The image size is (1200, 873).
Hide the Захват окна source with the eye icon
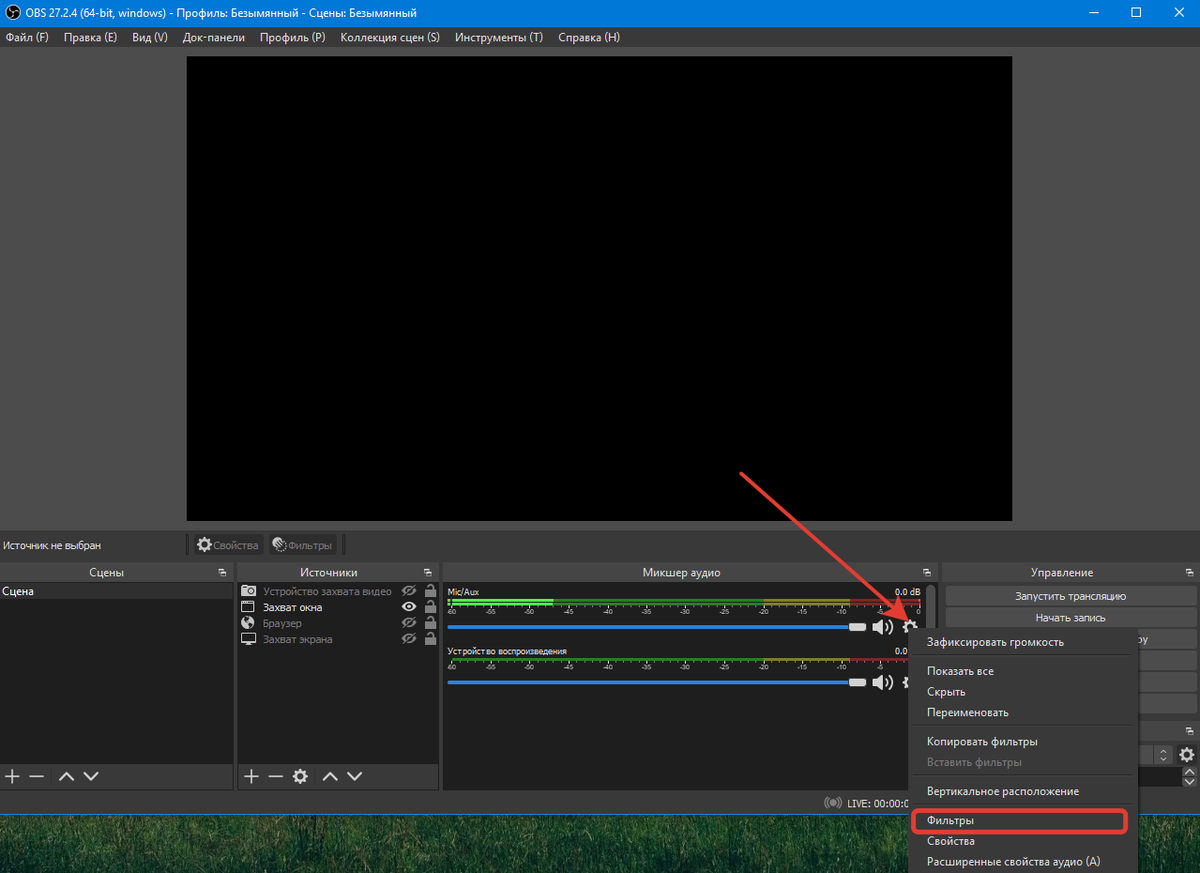pos(408,607)
